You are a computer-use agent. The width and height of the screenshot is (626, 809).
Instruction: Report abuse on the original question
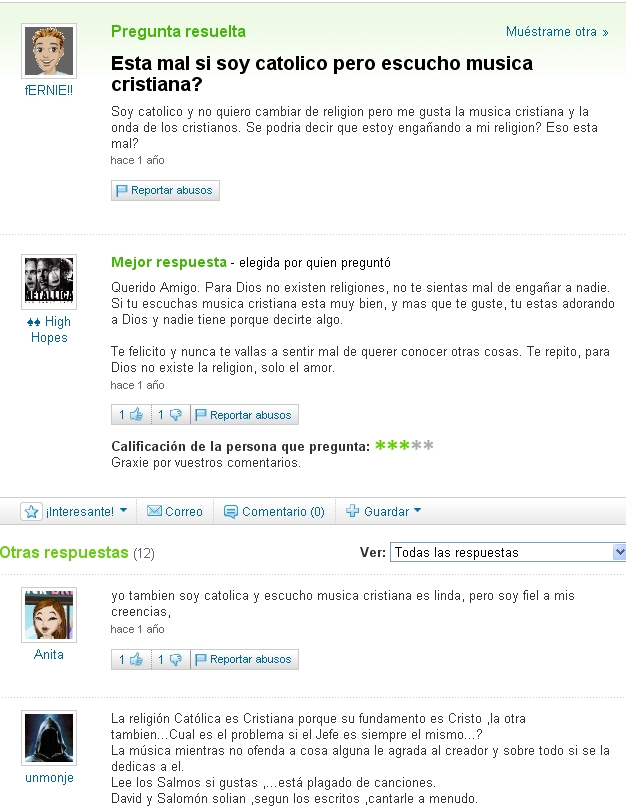point(165,190)
